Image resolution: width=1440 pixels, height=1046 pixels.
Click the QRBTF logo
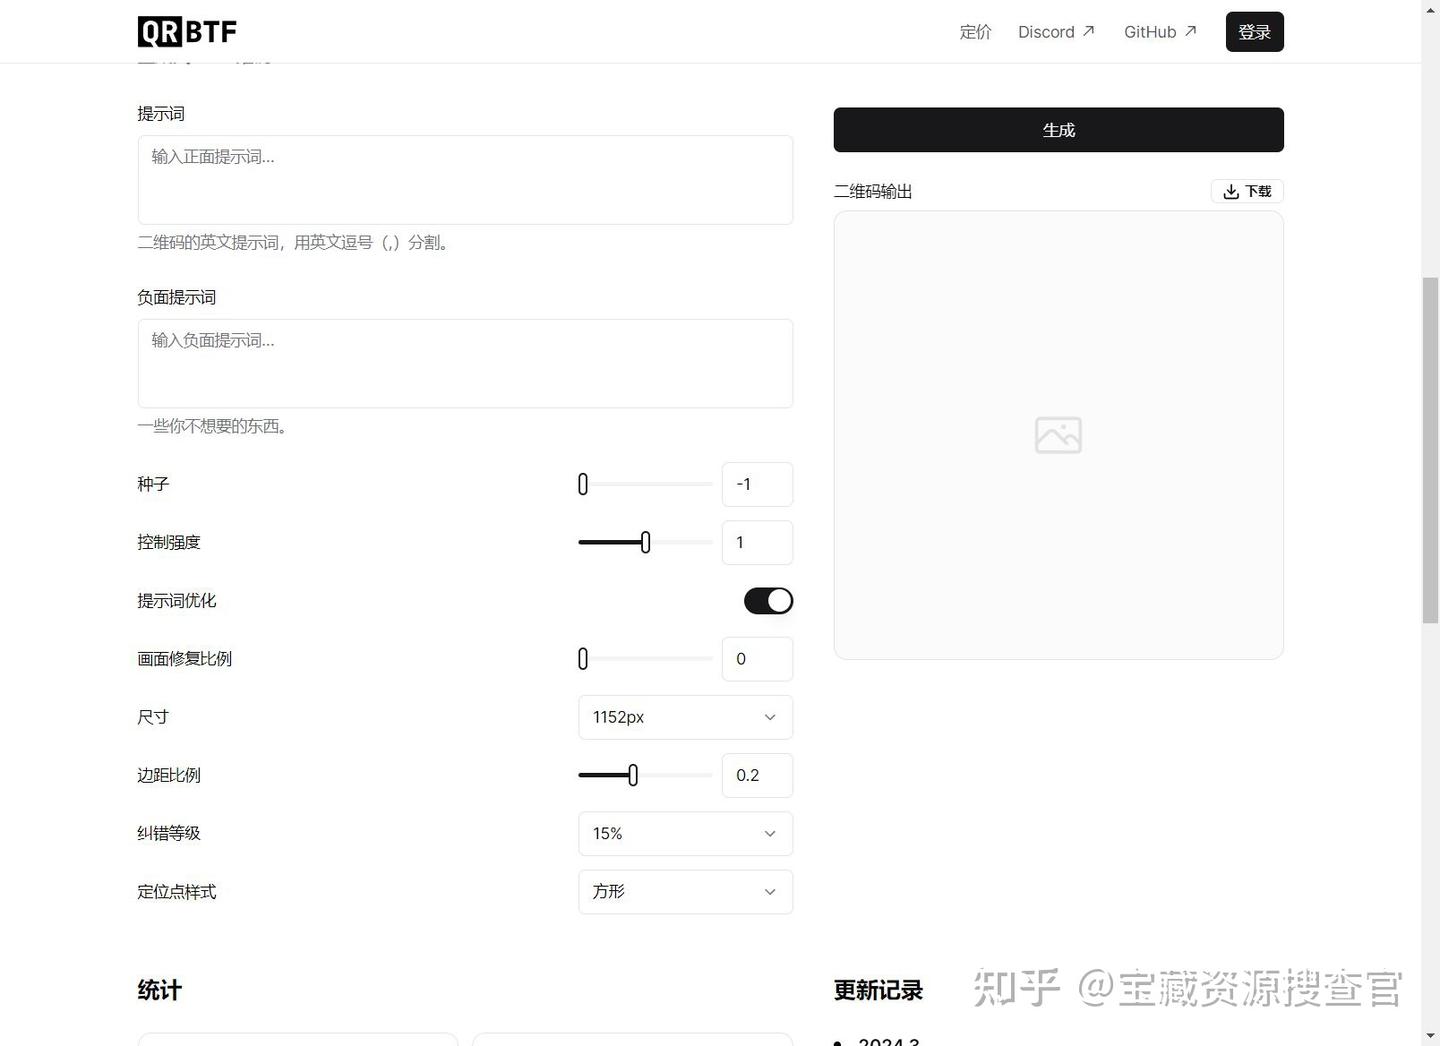click(x=187, y=32)
